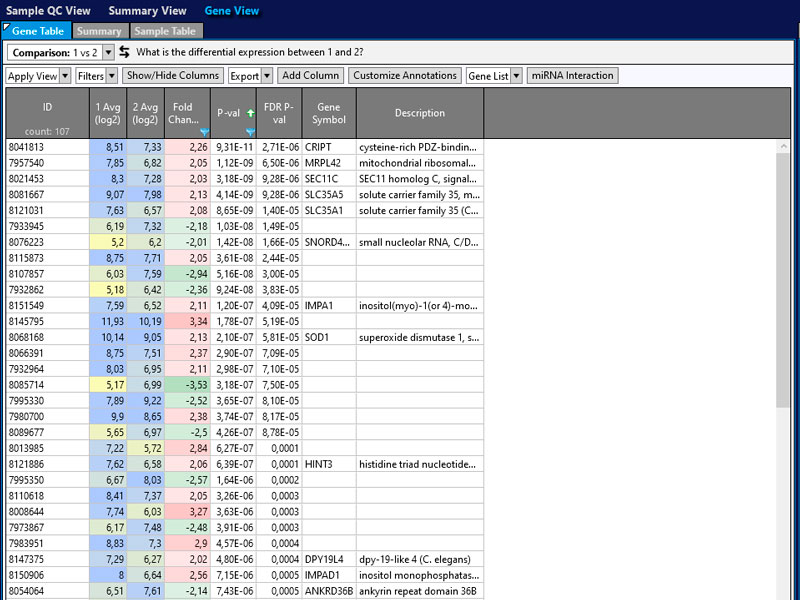Select fold change cell 3,34
The image size is (800, 600).
[188, 321]
